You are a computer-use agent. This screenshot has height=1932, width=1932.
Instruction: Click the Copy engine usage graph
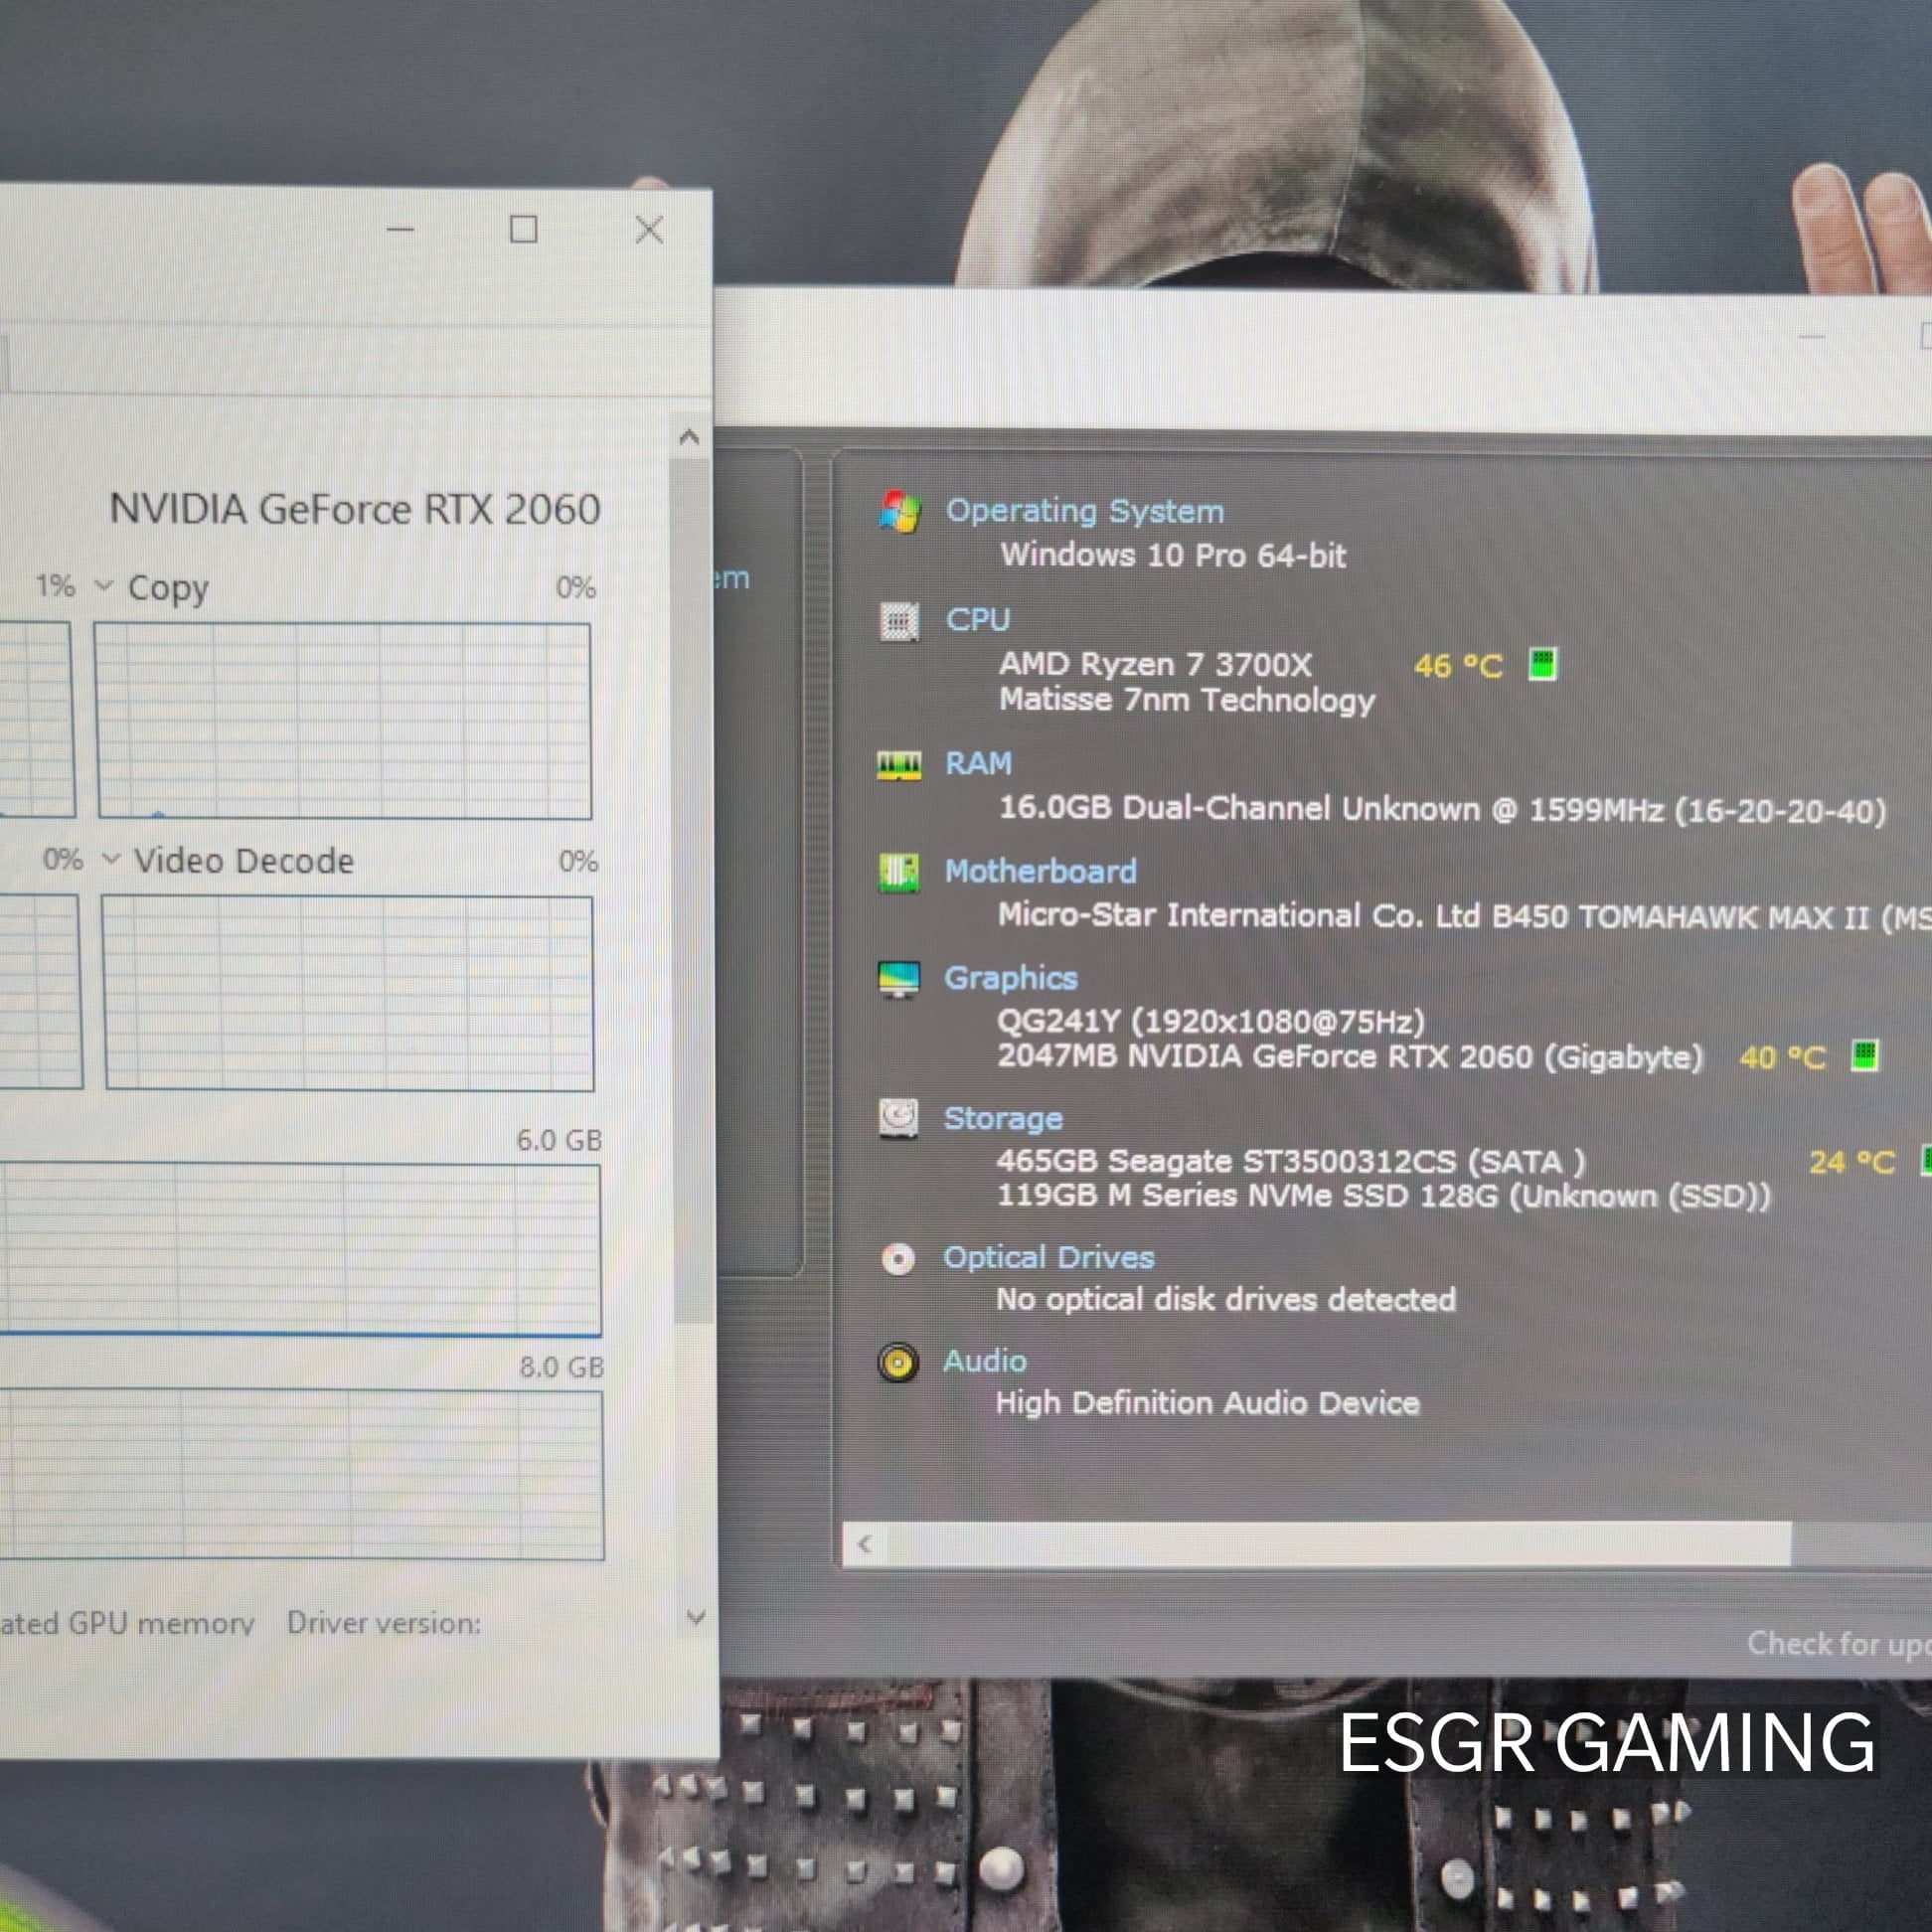[x=344, y=721]
